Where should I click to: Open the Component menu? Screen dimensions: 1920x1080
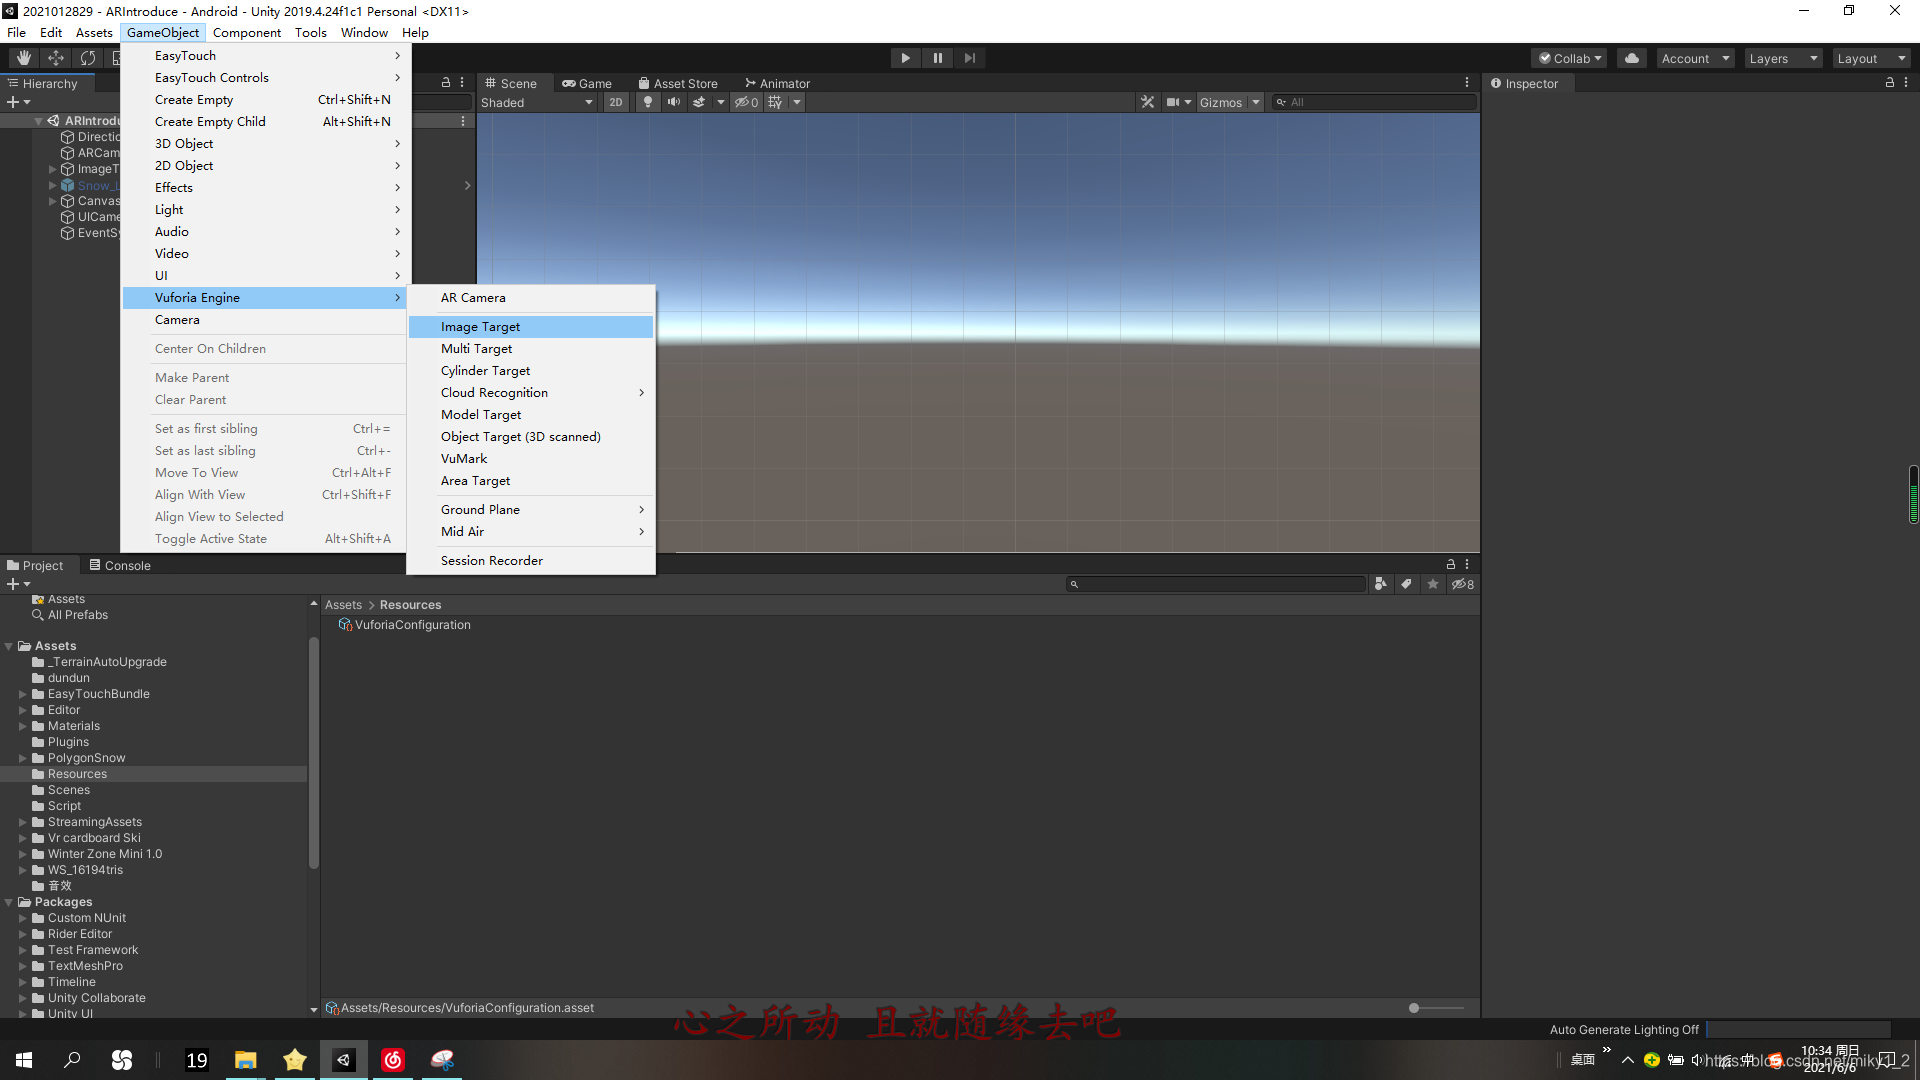pos(247,33)
